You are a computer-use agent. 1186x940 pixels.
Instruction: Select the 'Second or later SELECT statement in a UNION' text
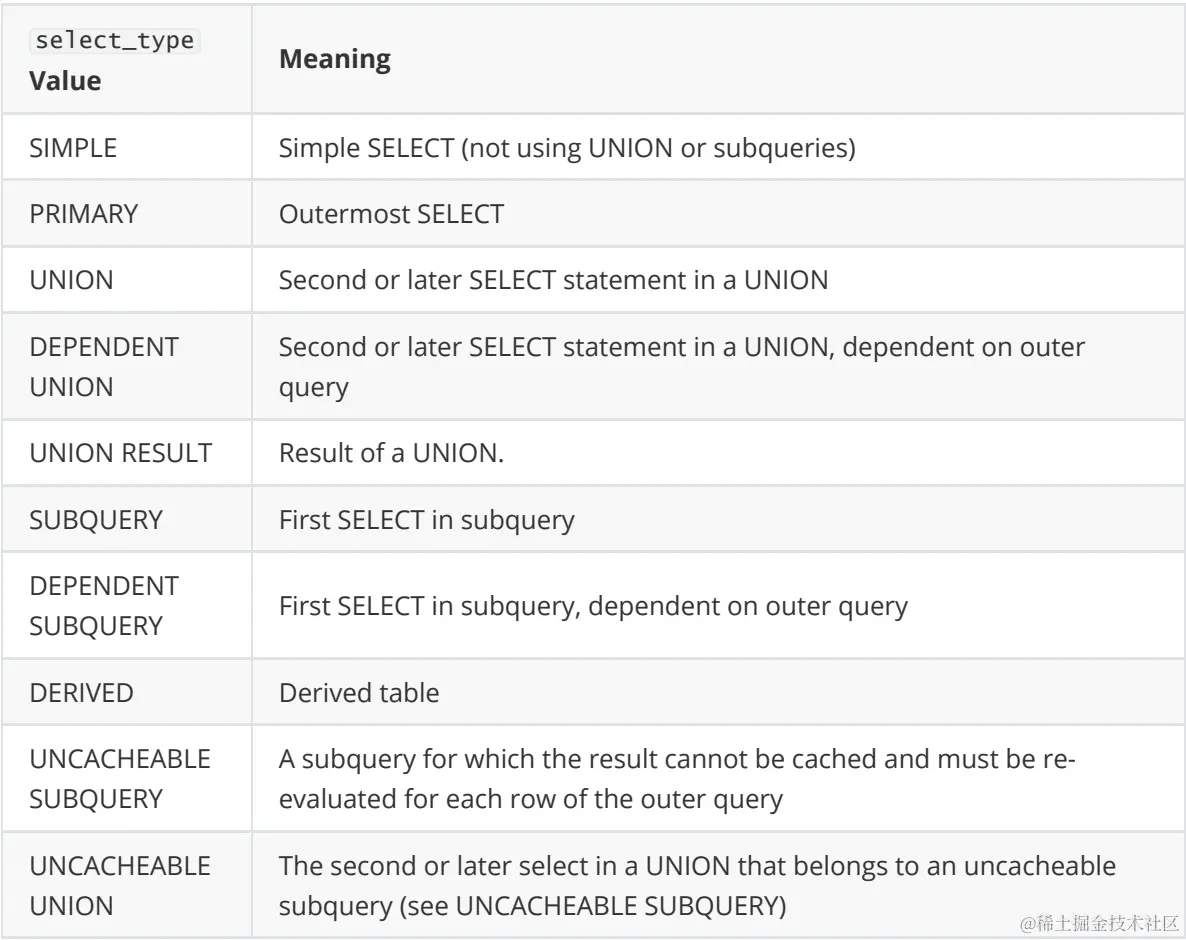coord(553,280)
